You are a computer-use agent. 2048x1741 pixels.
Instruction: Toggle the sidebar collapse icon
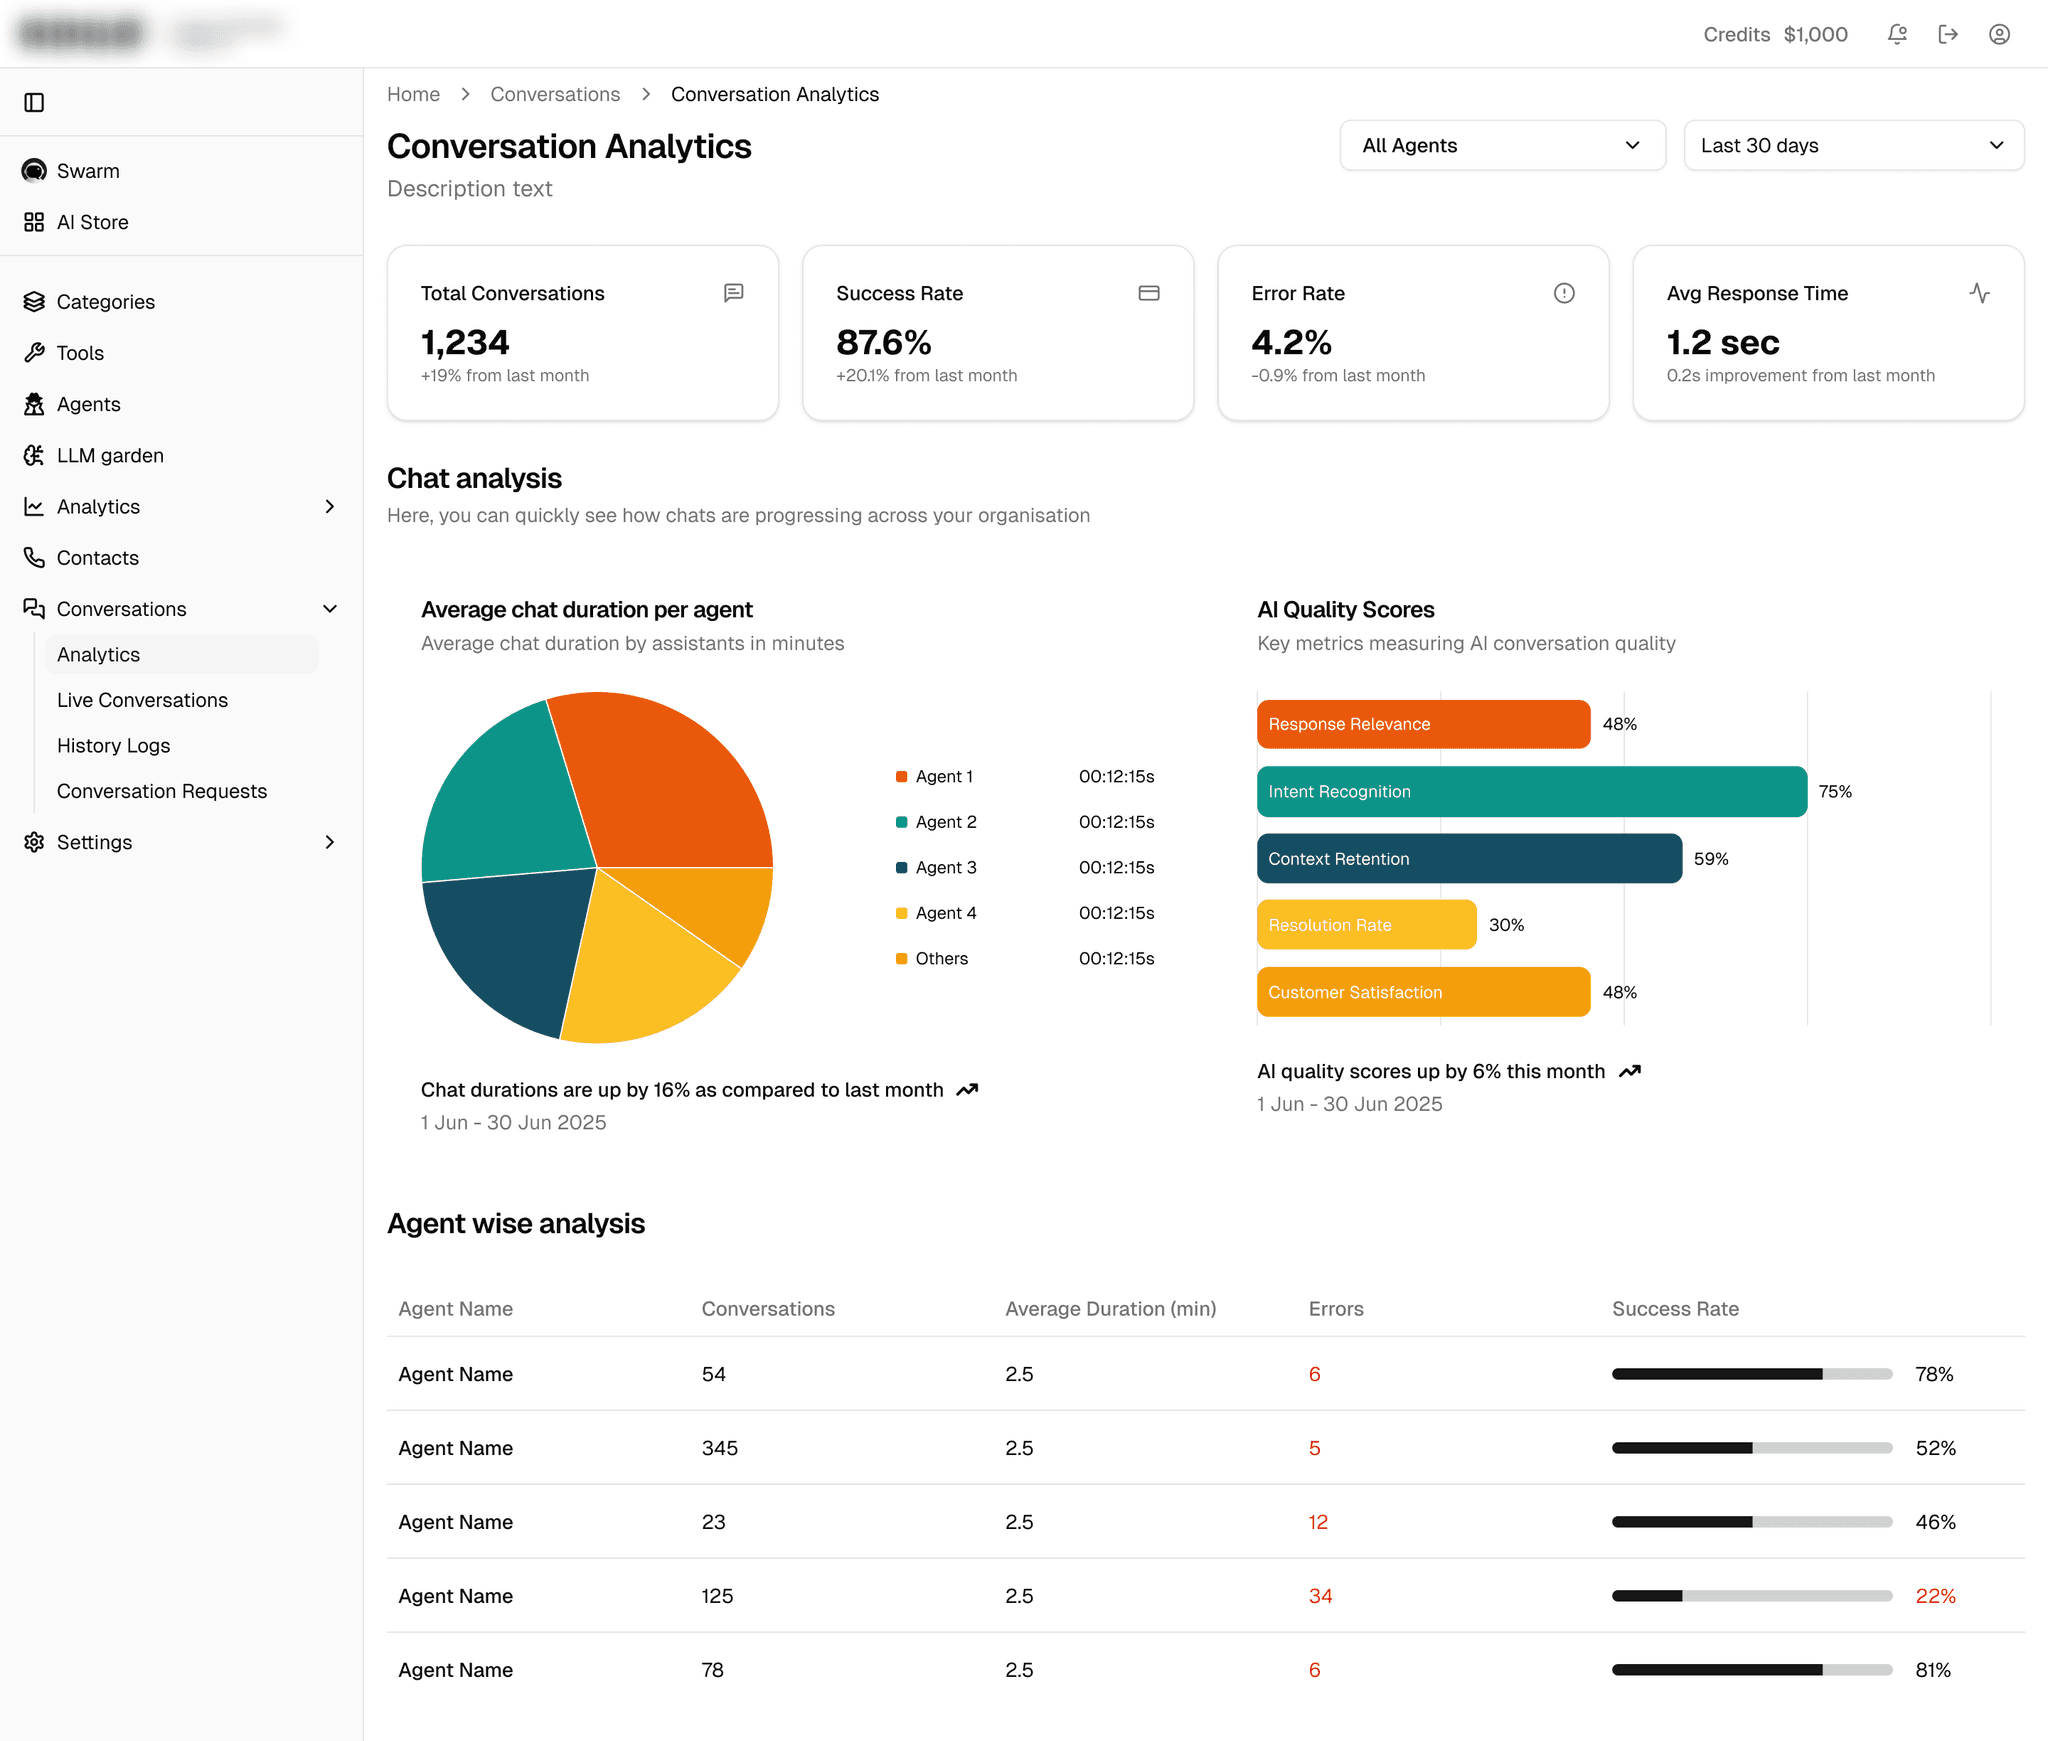(x=34, y=102)
